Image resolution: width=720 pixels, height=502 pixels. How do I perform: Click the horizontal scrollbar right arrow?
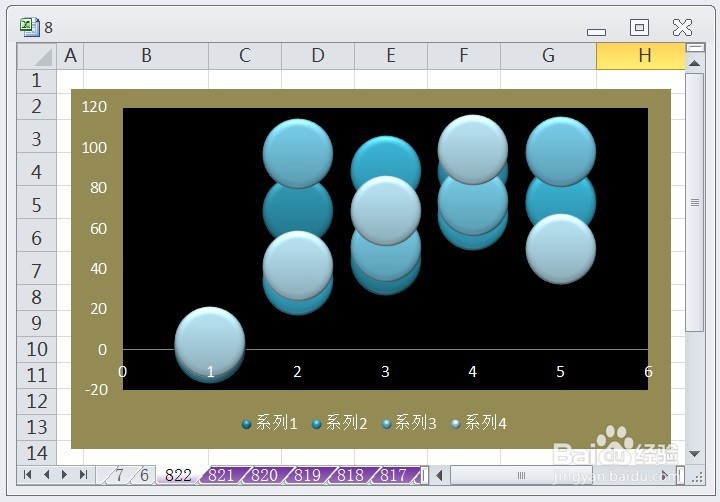pos(664,475)
